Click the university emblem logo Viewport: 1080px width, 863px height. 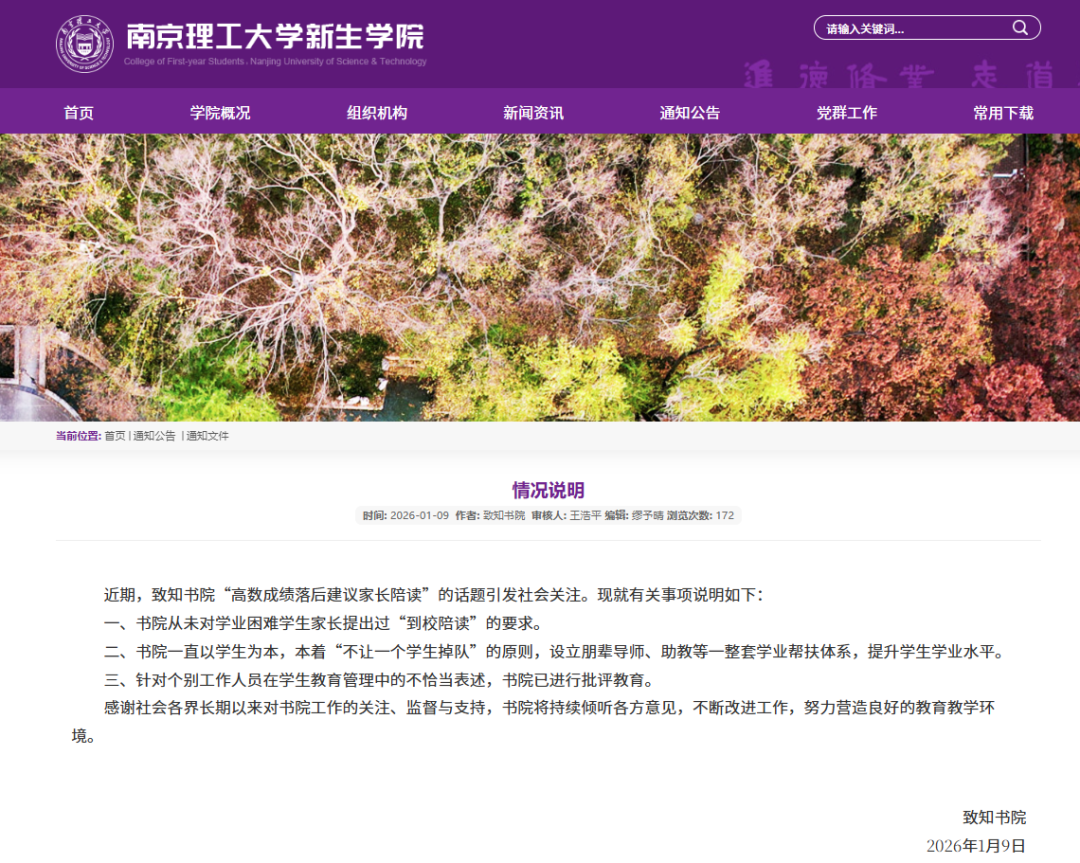pyautogui.click(x=84, y=43)
